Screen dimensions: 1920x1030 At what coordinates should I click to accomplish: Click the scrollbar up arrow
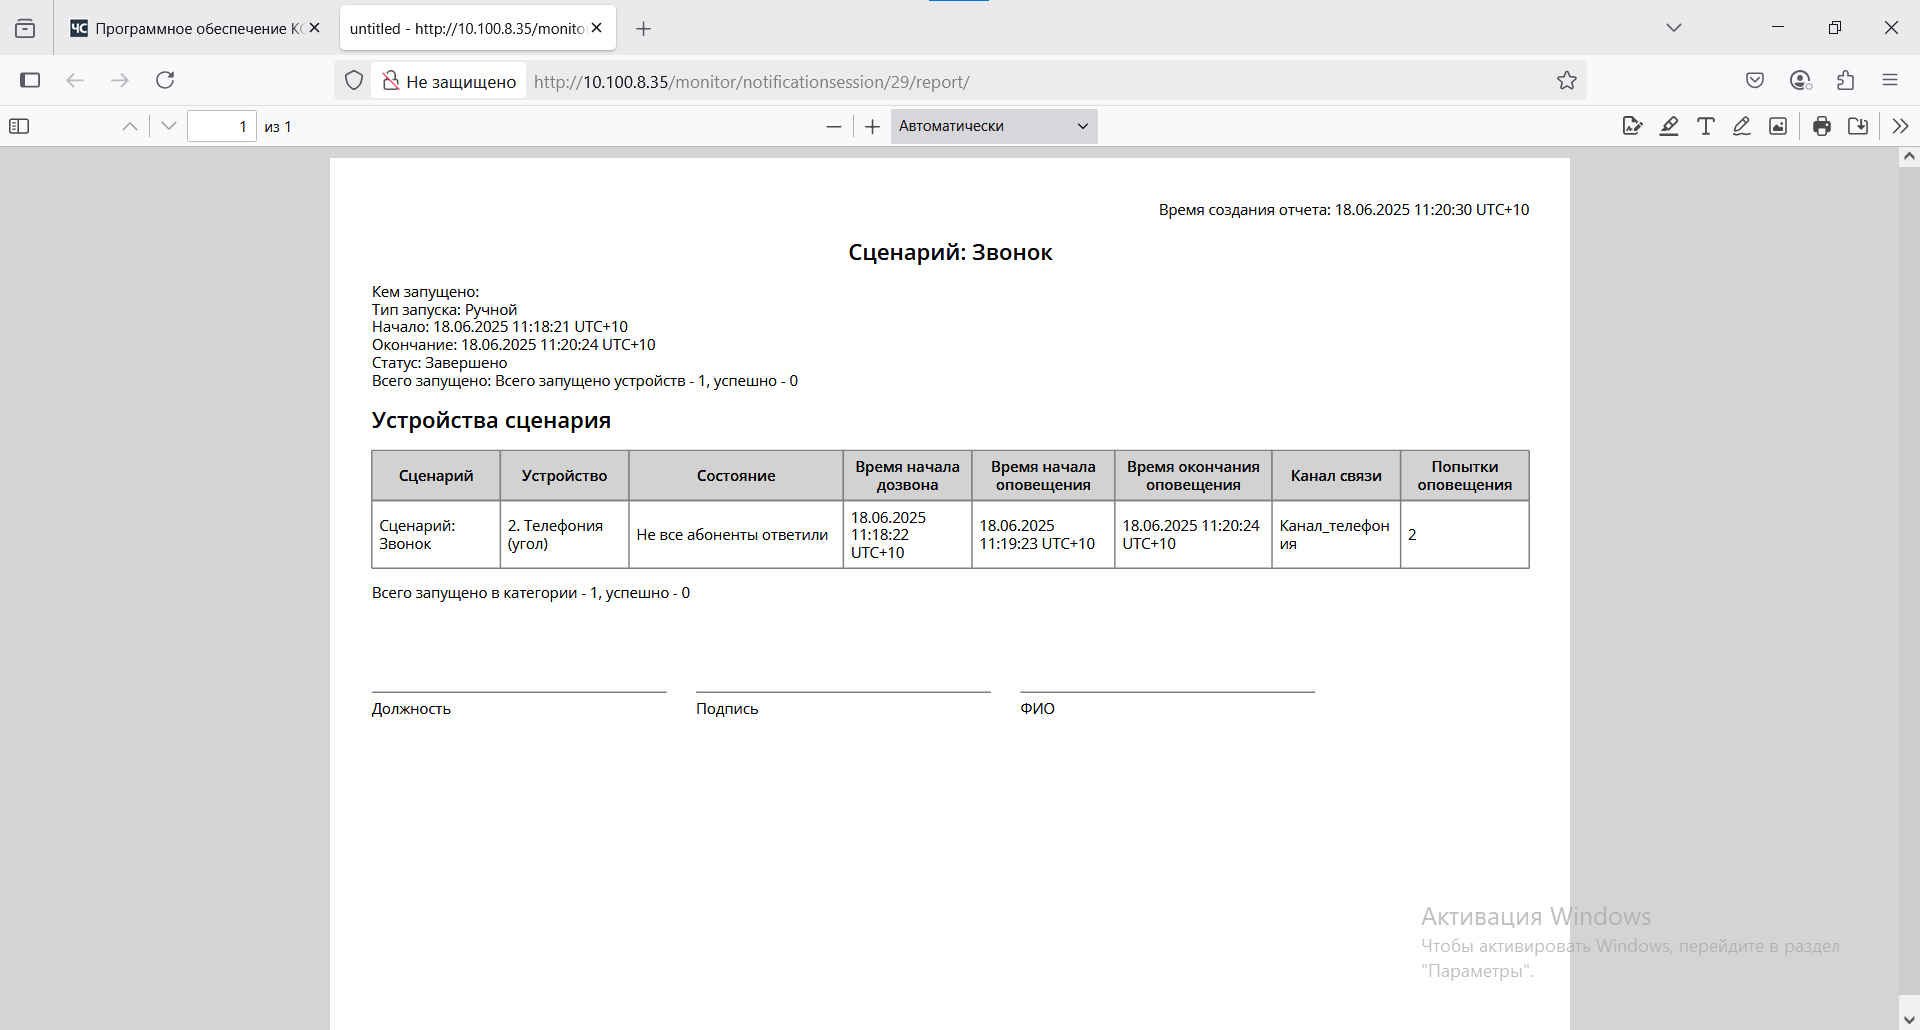1909,156
